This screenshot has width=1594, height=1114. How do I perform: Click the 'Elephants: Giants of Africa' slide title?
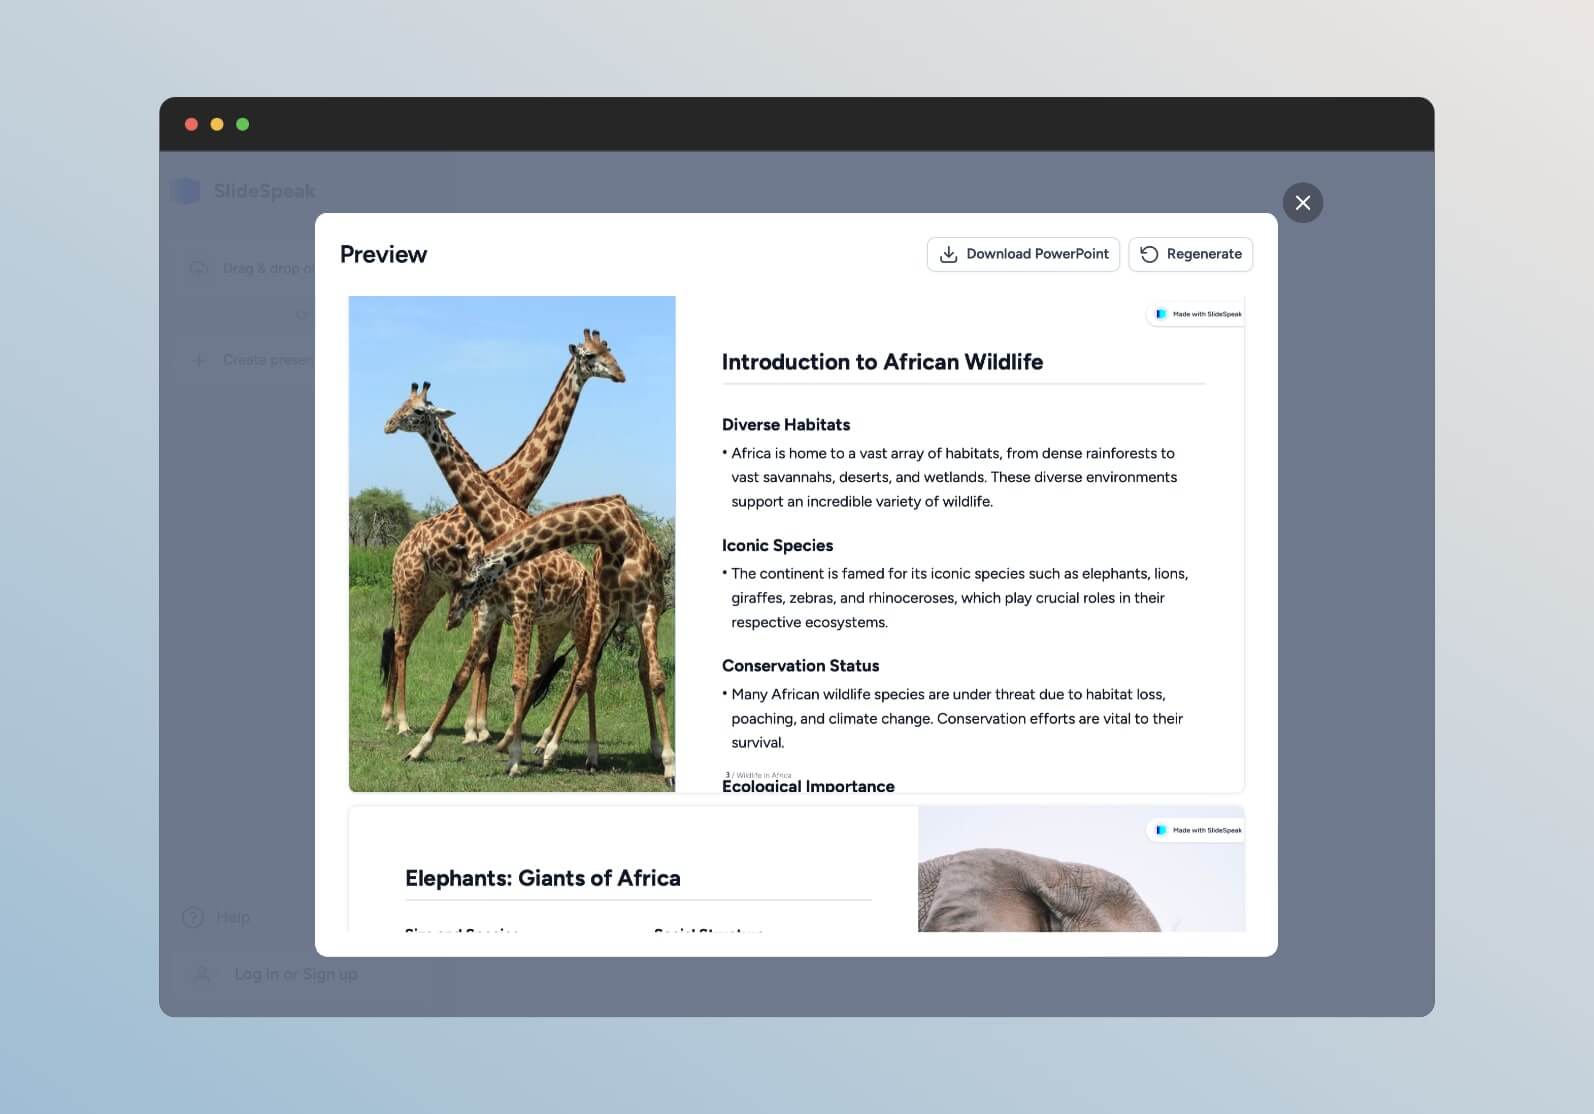(x=542, y=878)
